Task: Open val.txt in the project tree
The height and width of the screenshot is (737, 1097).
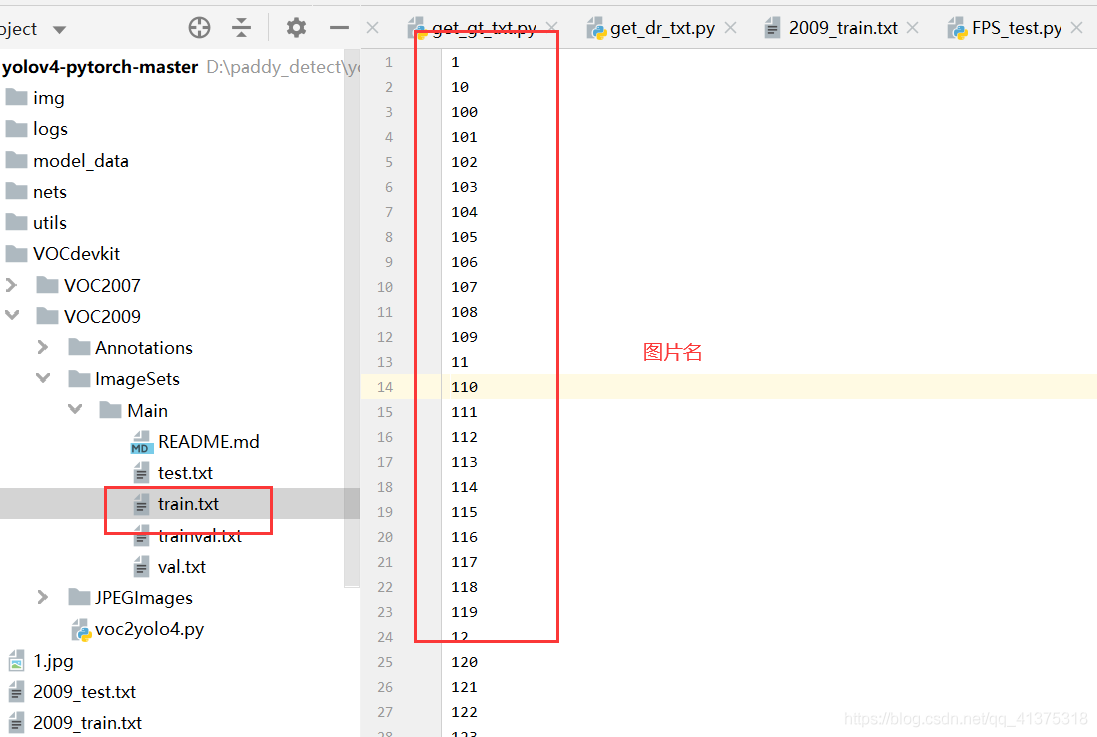Action: [x=181, y=566]
